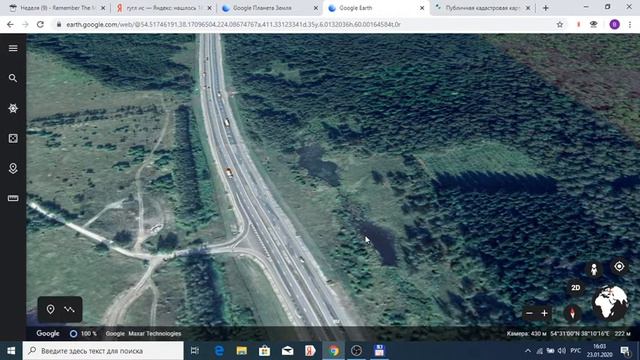Click the I'm Feeling Lucky dice icon
640x360 pixels.
point(13,138)
